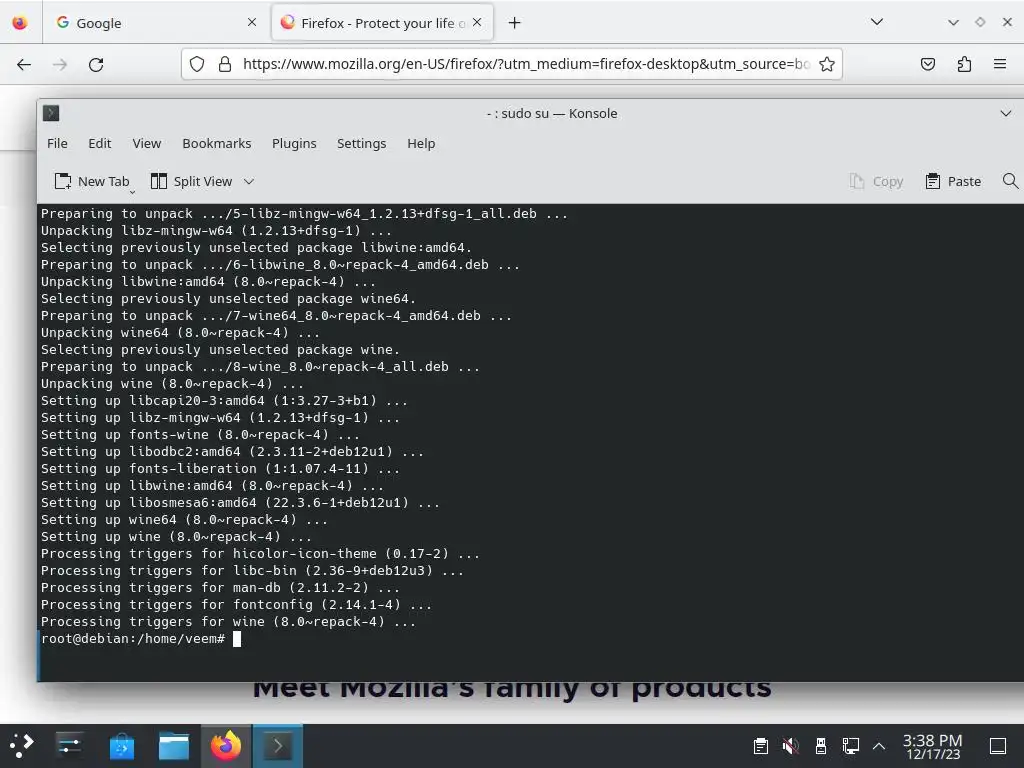
Task: Open the Konsole search magnifier icon
Action: coord(1010,181)
